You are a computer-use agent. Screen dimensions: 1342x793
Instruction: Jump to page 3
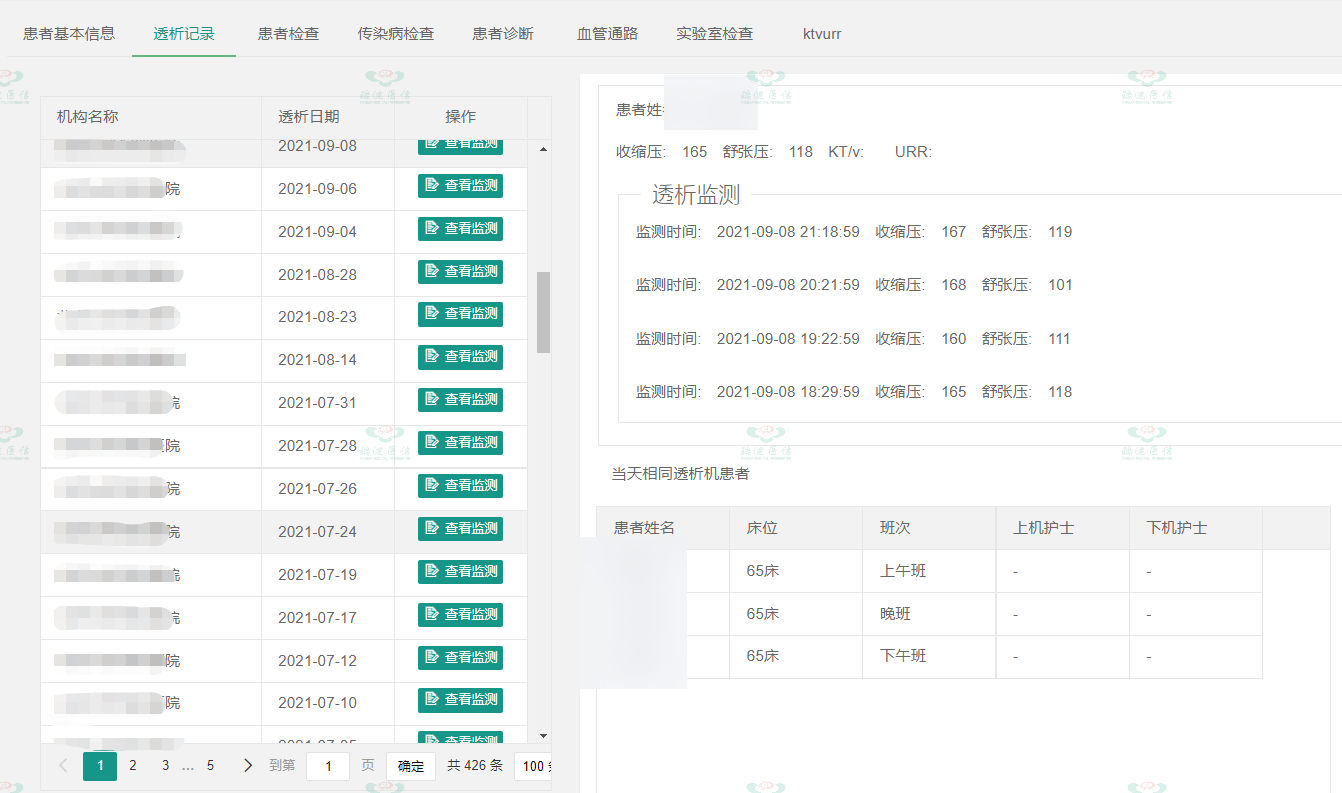click(x=165, y=766)
